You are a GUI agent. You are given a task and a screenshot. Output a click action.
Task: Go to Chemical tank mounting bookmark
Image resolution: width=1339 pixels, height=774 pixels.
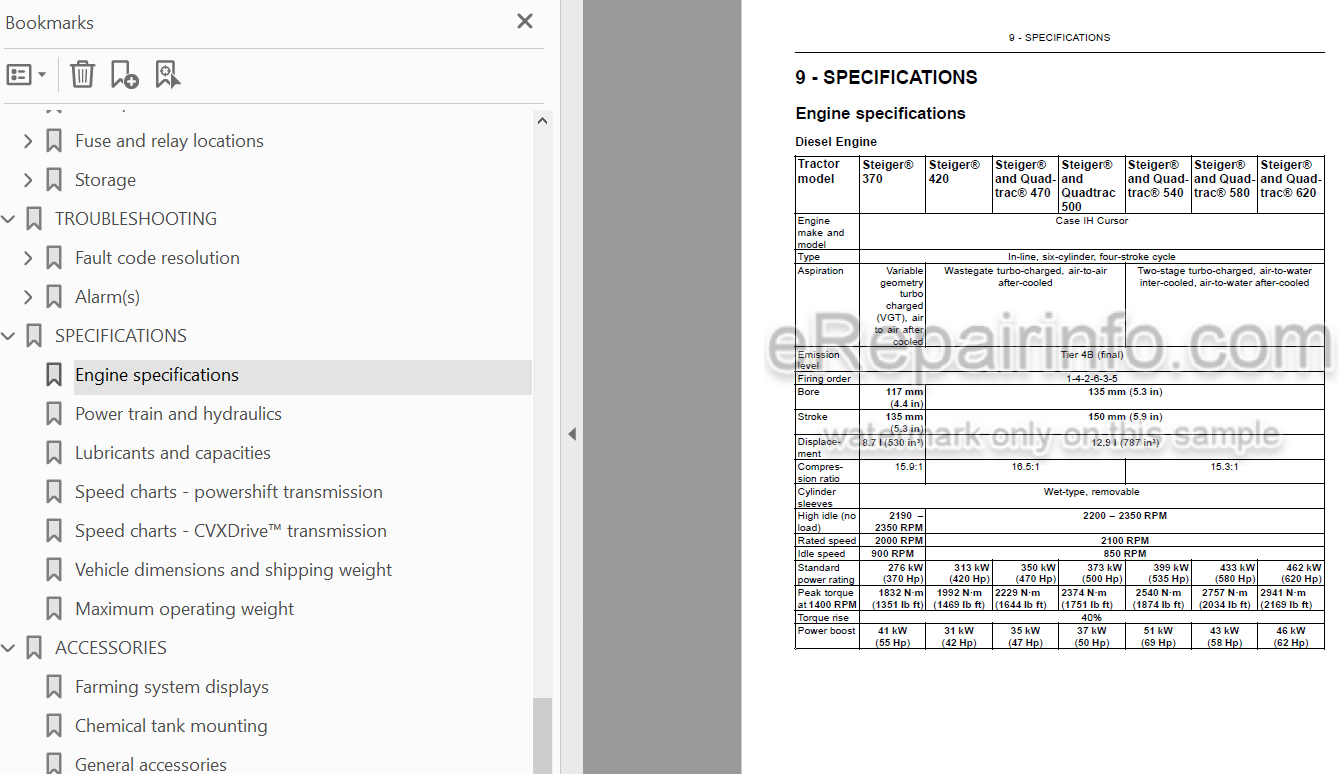click(171, 726)
